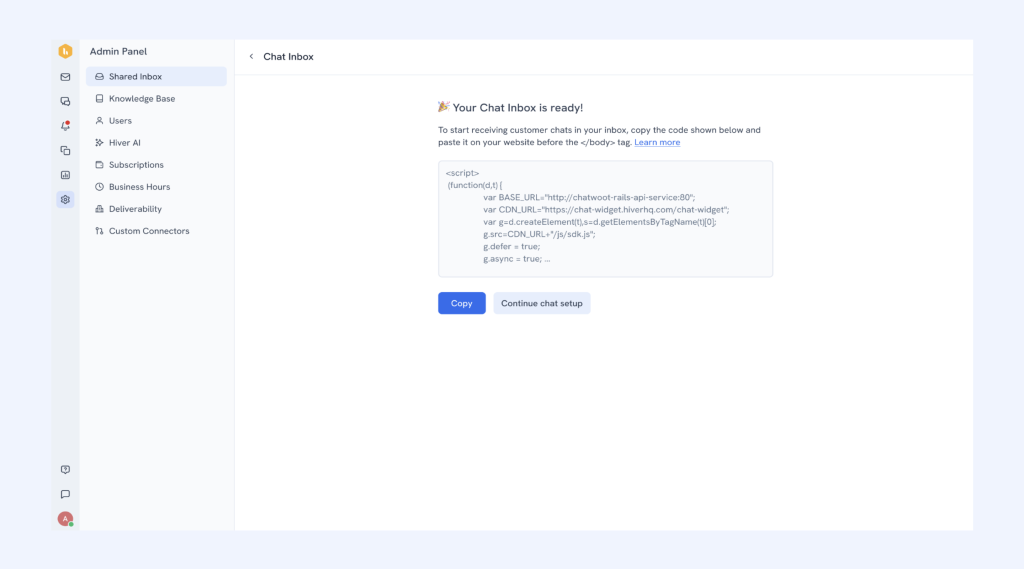The width and height of the screenshot is (1024, 569).
Task: Click the Hiver hexagon logo
Action: click(x=65, y=51)
